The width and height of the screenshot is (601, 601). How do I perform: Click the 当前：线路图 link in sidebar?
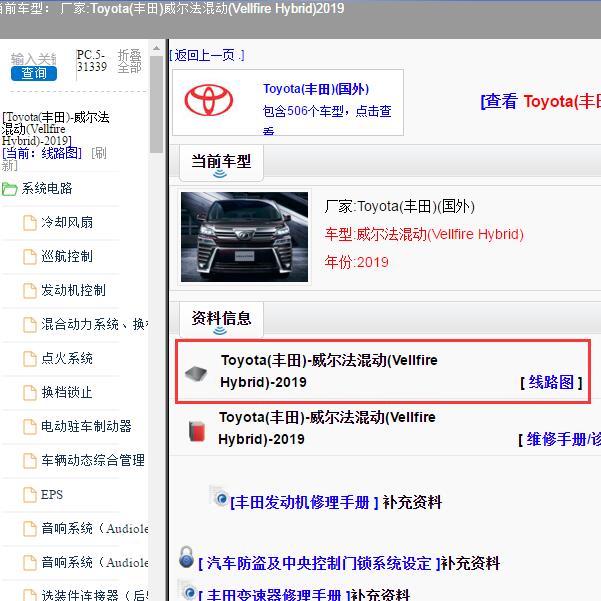42,153
